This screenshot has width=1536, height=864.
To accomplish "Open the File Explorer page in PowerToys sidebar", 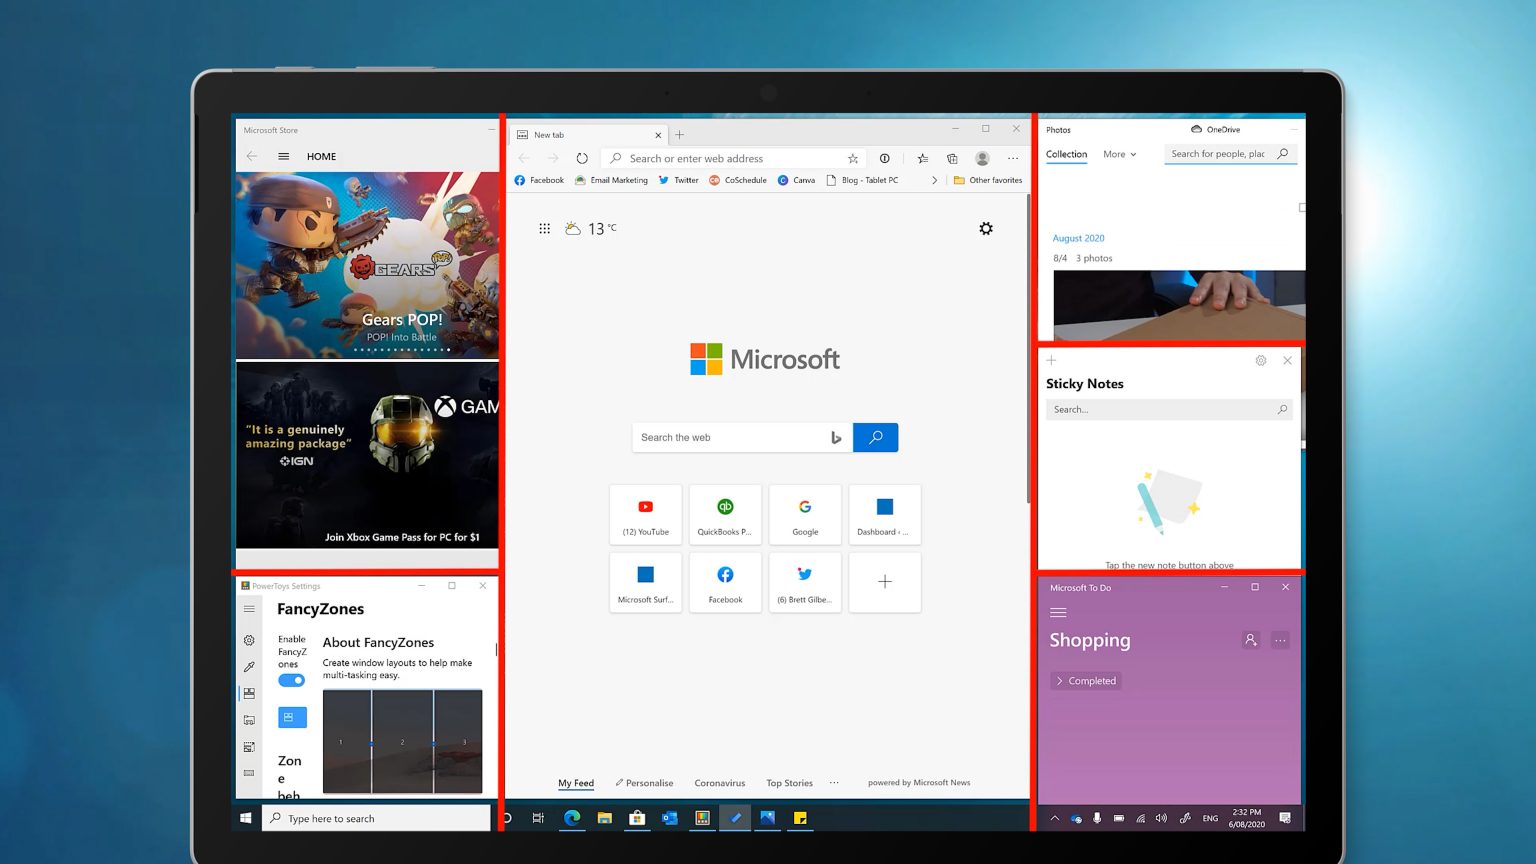I will click(x=249, y=720).
